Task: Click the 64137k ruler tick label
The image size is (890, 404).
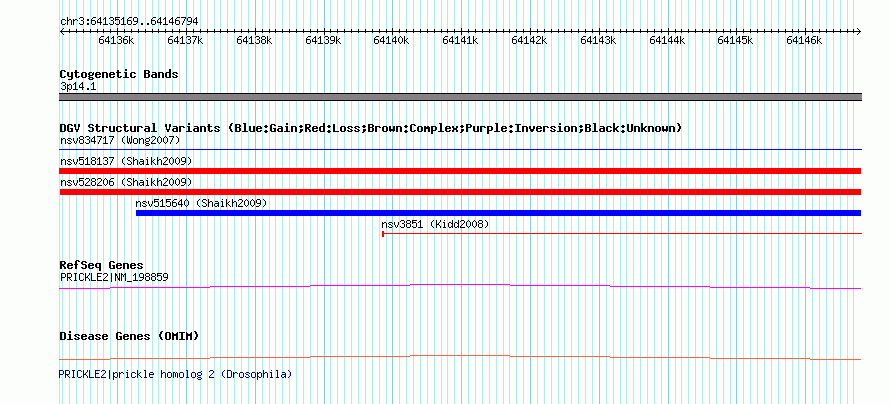Action: 185,41
